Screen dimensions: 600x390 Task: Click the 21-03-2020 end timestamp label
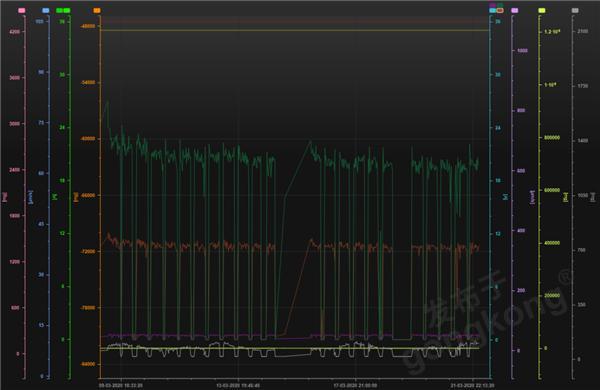coord(472,385)
